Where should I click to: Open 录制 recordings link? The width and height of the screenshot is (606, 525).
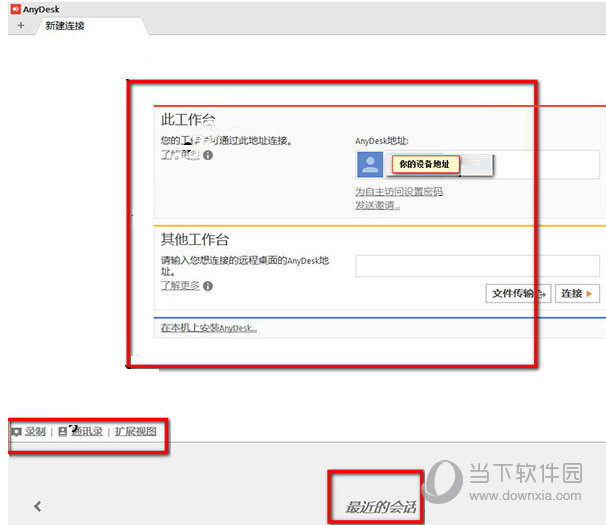tap(35, 431)
